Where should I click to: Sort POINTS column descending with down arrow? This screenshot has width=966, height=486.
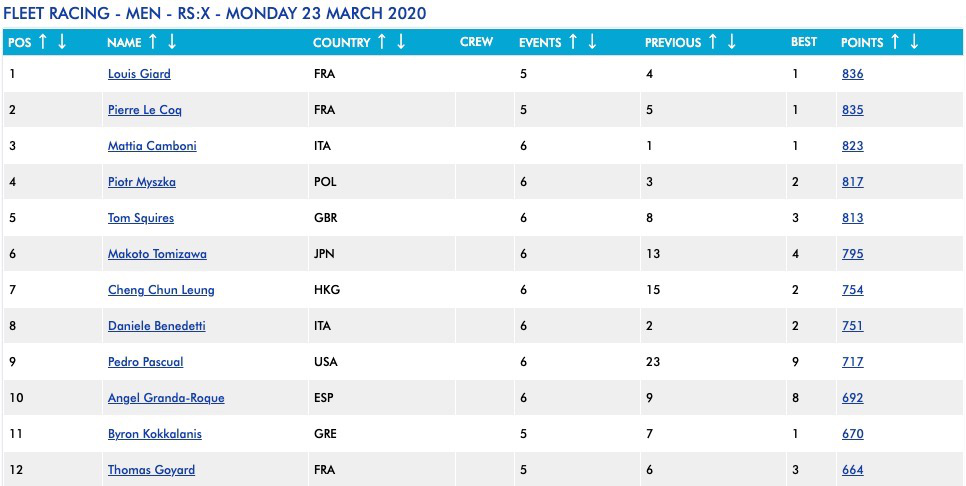click(x=914, y=42)
